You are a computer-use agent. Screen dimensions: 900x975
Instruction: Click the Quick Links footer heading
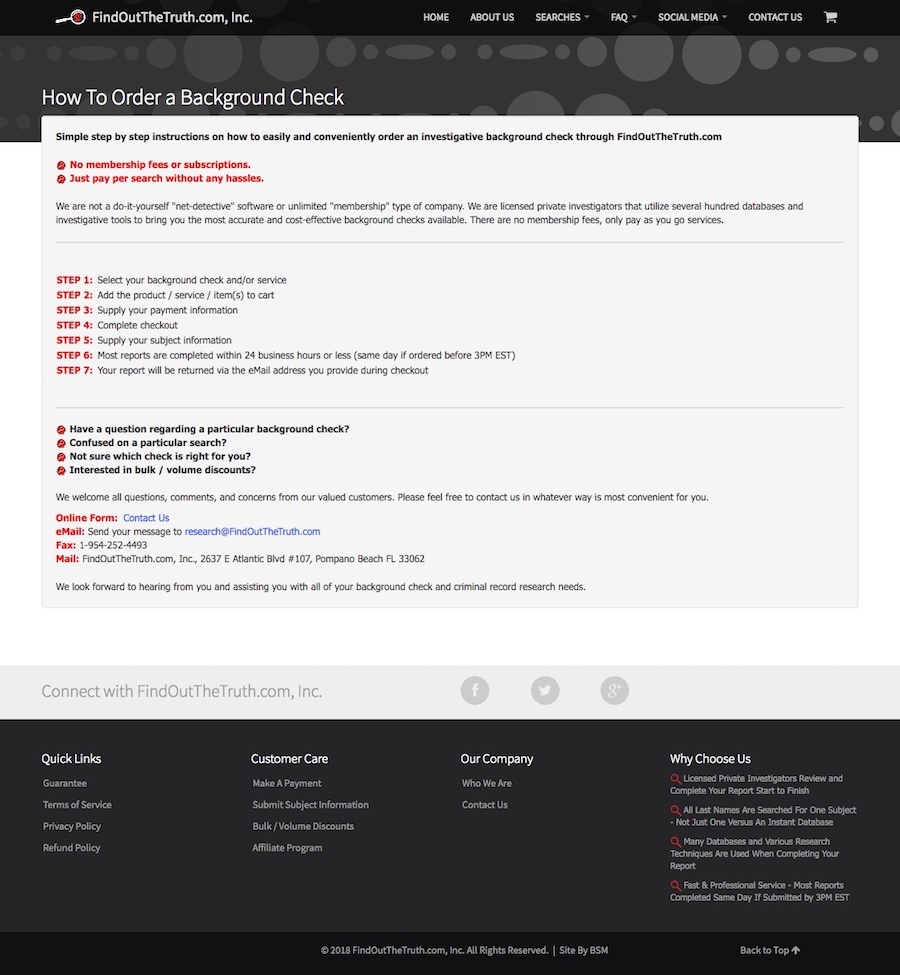click(x=72, y=759)
